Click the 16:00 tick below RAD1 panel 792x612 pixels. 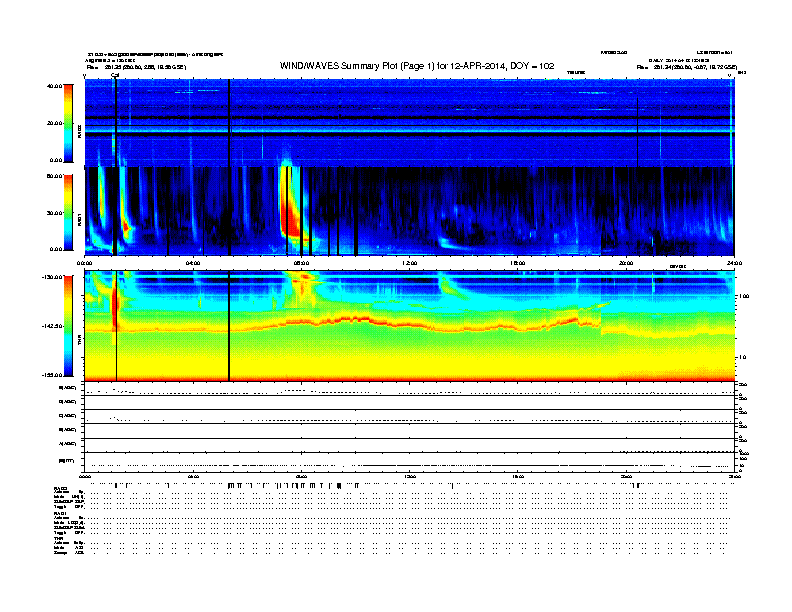[x=518, y=263]
